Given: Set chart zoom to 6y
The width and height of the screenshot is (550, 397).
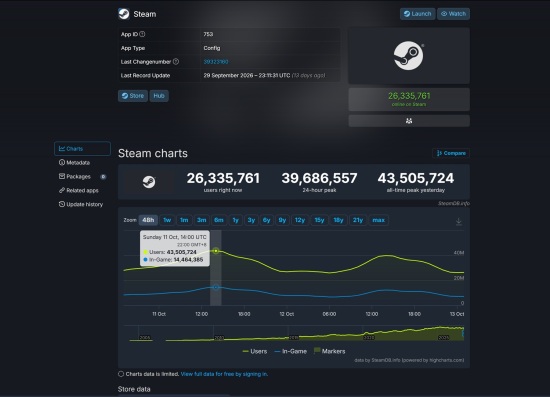Looking at the screenshot, I should 267,220.
